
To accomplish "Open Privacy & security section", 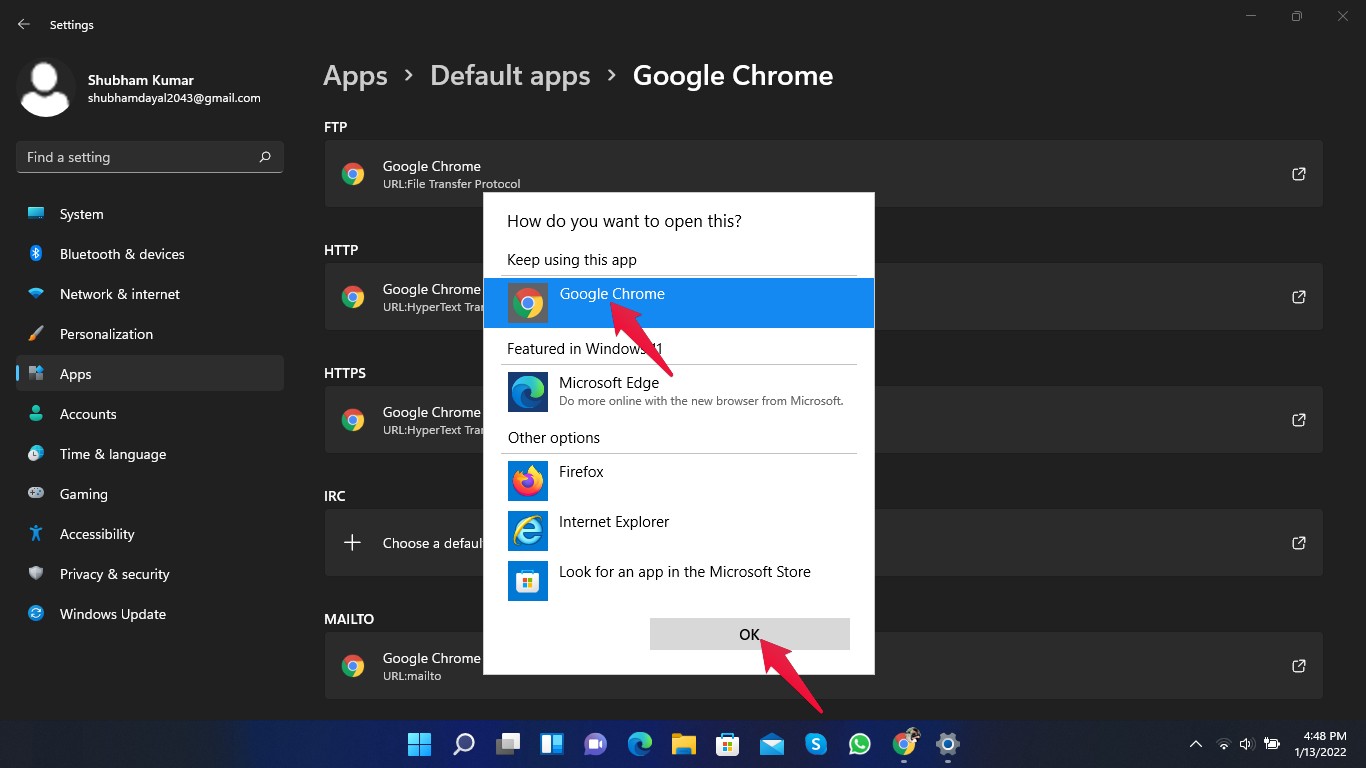I will click(x=114, y=574).
